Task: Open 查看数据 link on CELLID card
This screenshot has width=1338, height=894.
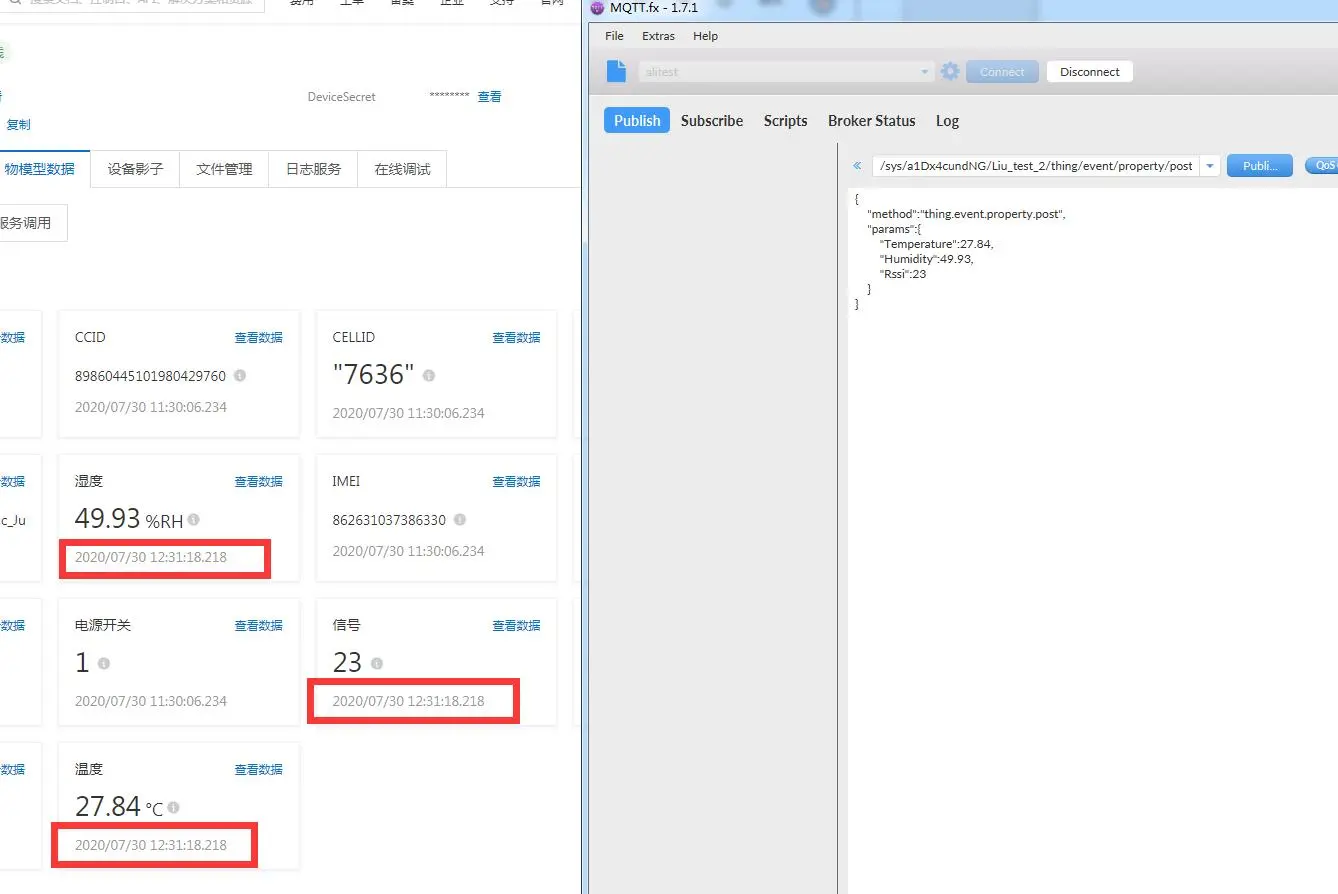Action: 516,338
